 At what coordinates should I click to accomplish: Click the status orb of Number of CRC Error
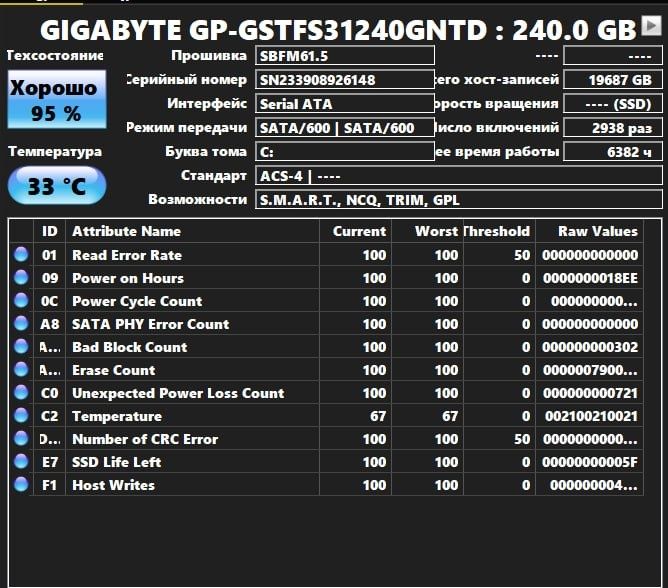click(x=21, y=438)
